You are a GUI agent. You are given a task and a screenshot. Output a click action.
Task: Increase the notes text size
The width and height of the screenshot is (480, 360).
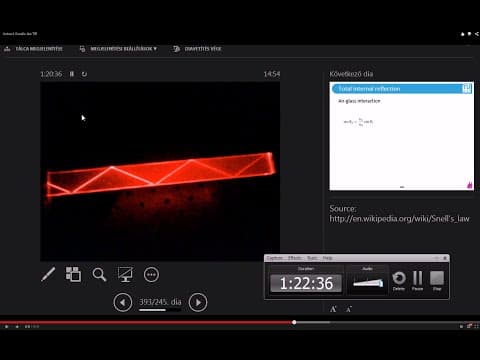333,309
